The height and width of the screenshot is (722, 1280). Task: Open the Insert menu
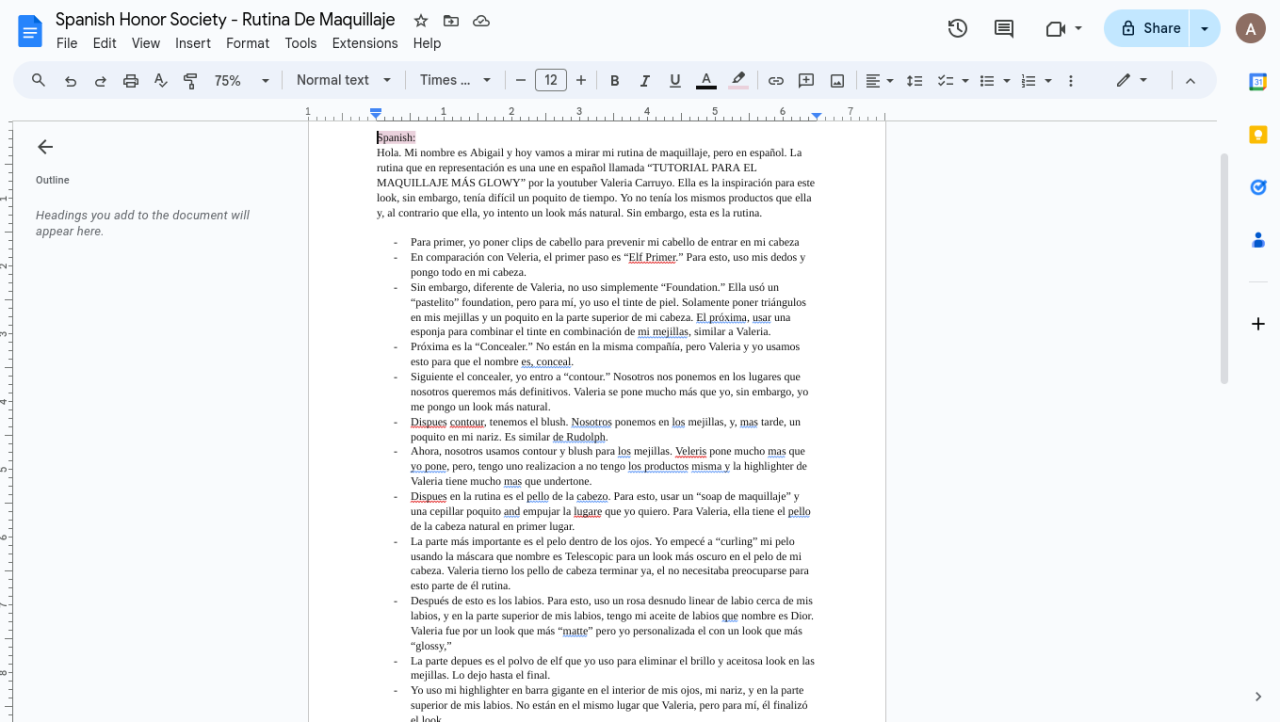point(193,43)
